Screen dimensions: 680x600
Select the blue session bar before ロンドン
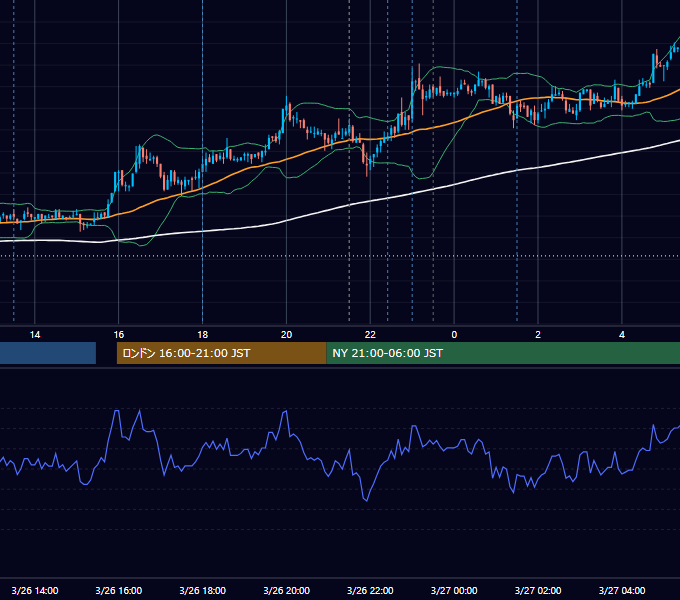point(48,353)
